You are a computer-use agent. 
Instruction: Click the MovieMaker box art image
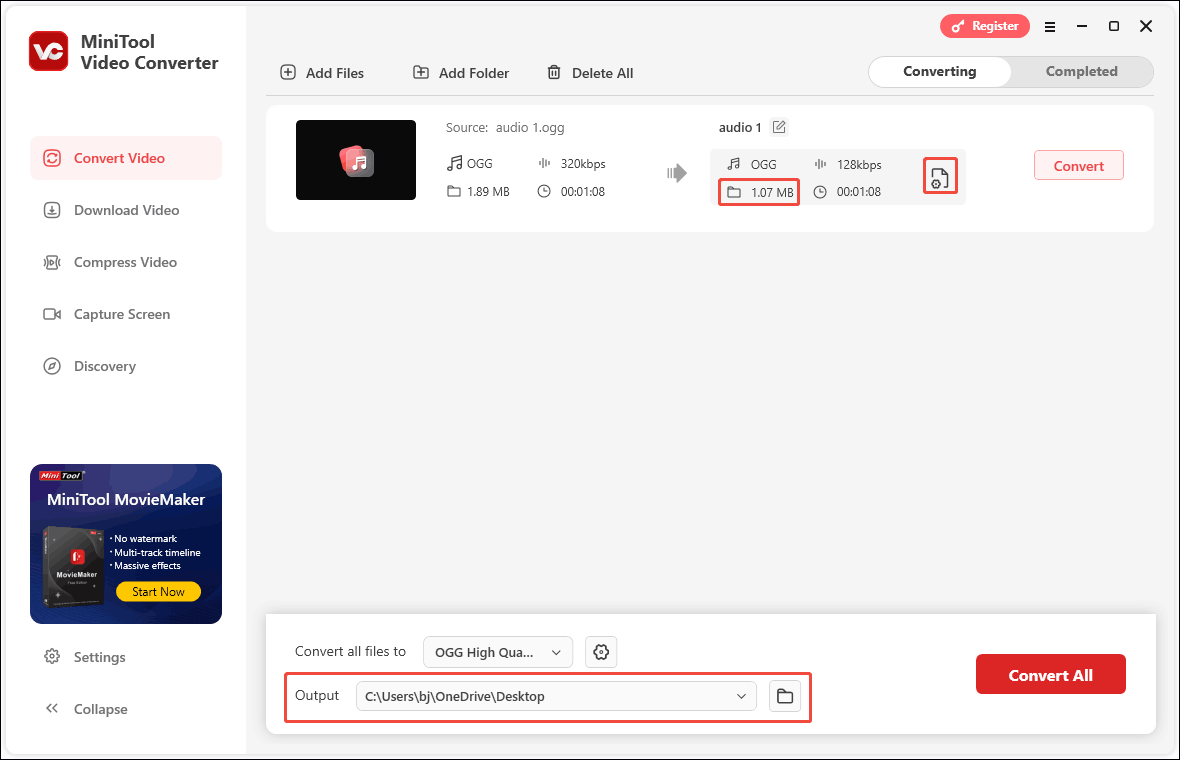(x=73, y=567)
